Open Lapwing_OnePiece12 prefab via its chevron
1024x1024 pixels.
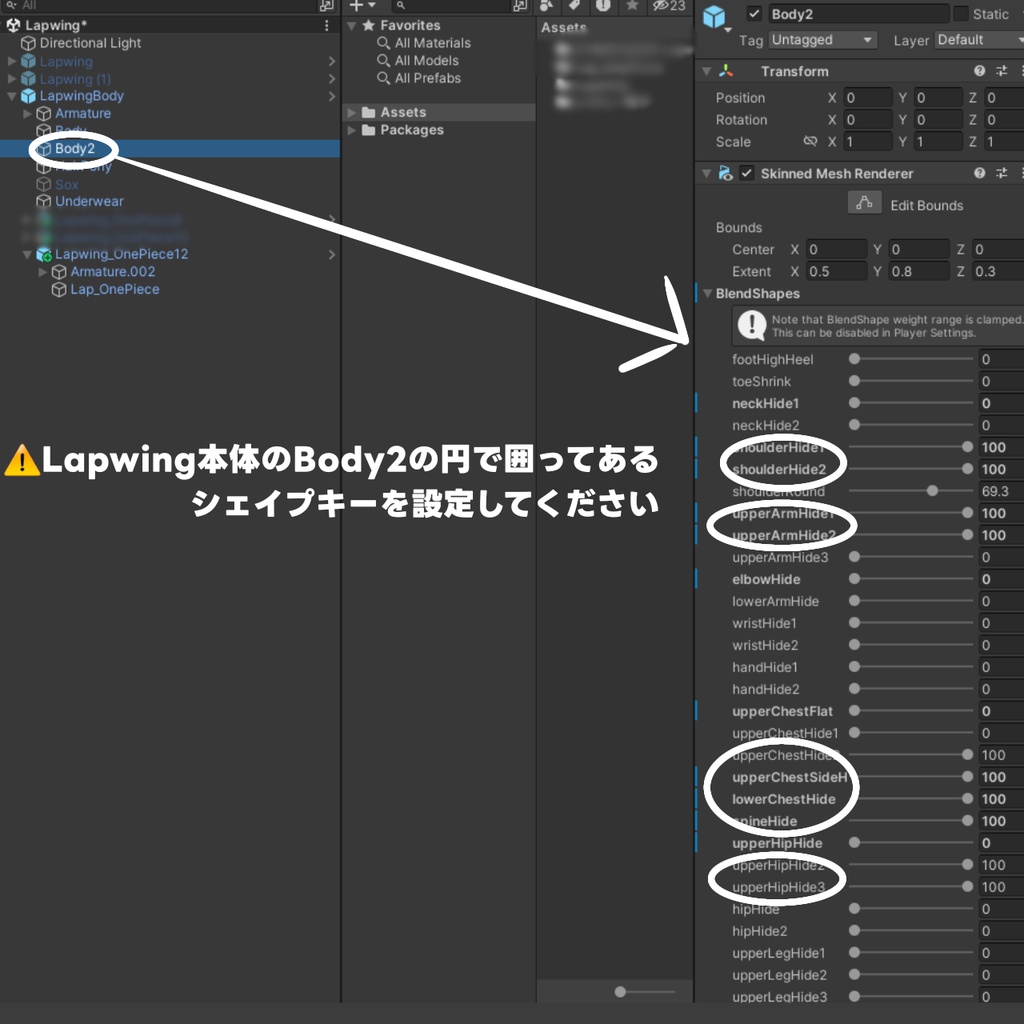tap(332, 254)
